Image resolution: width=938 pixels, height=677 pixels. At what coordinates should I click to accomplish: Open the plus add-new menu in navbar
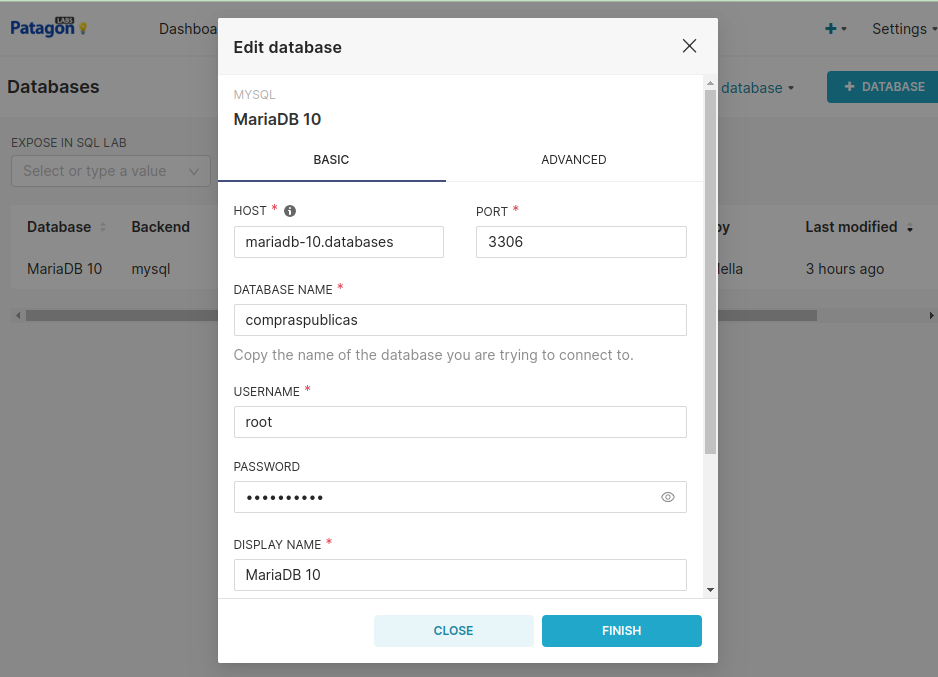click(x=835, y=29)
